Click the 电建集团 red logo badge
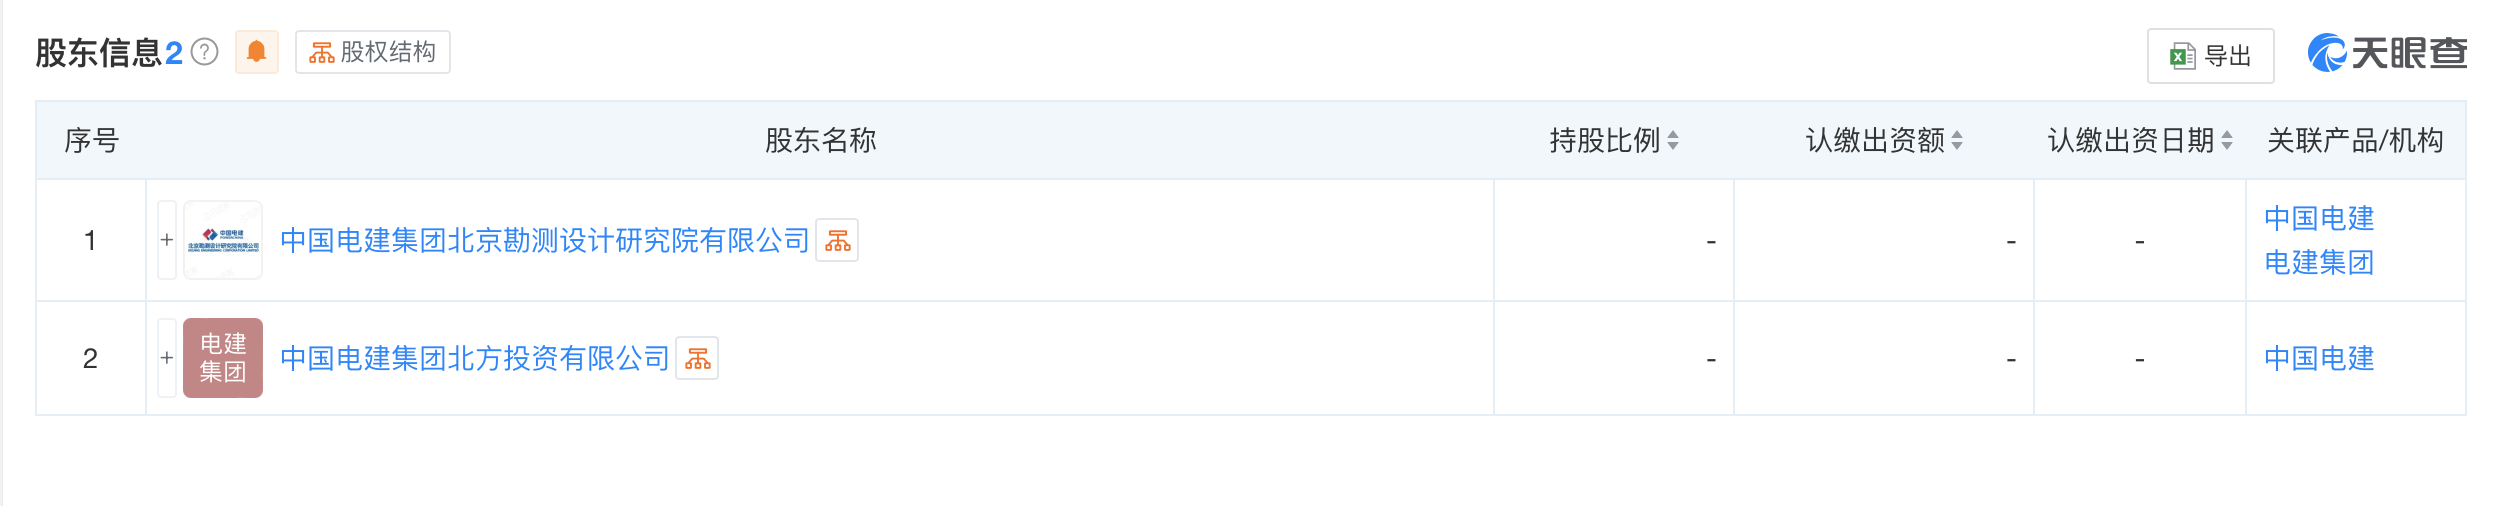The image size is (2498, 506). tap(223, 358)
